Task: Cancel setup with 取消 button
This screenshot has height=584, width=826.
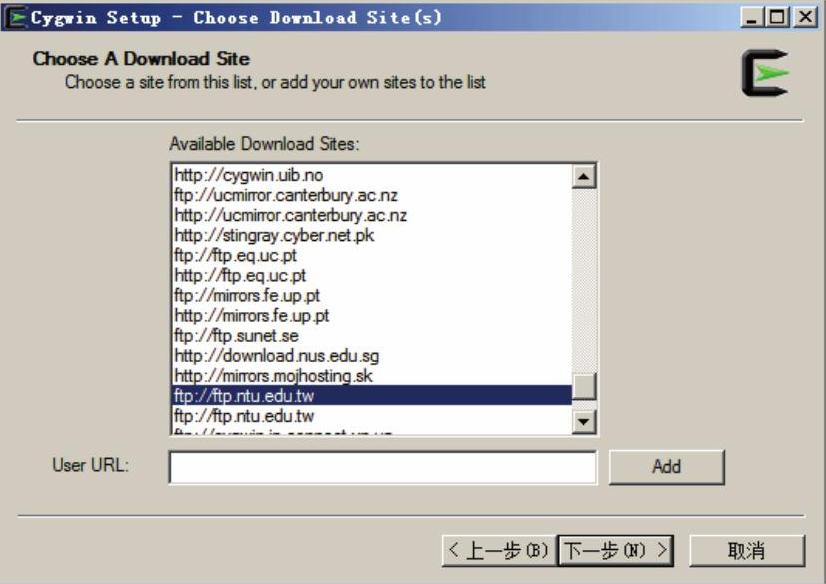Action: [746, 550]
